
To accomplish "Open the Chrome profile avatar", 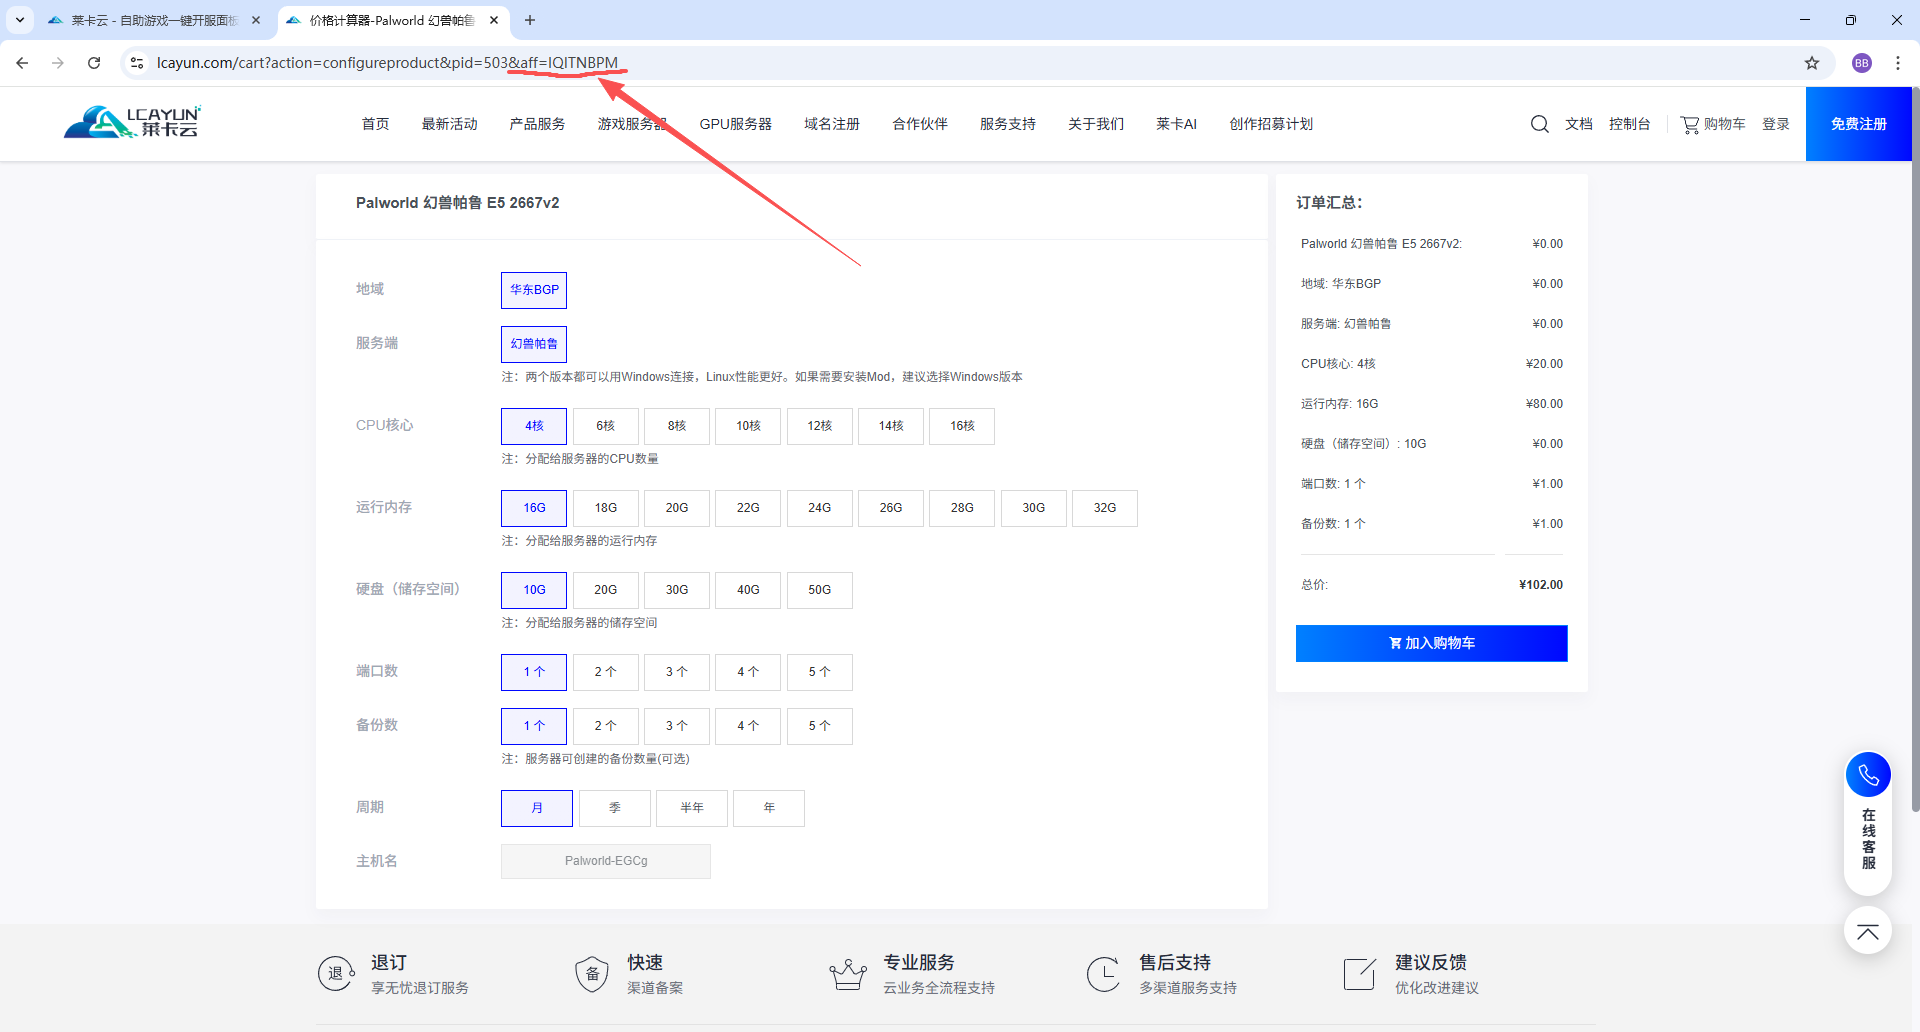I will tap(1862, 63).
